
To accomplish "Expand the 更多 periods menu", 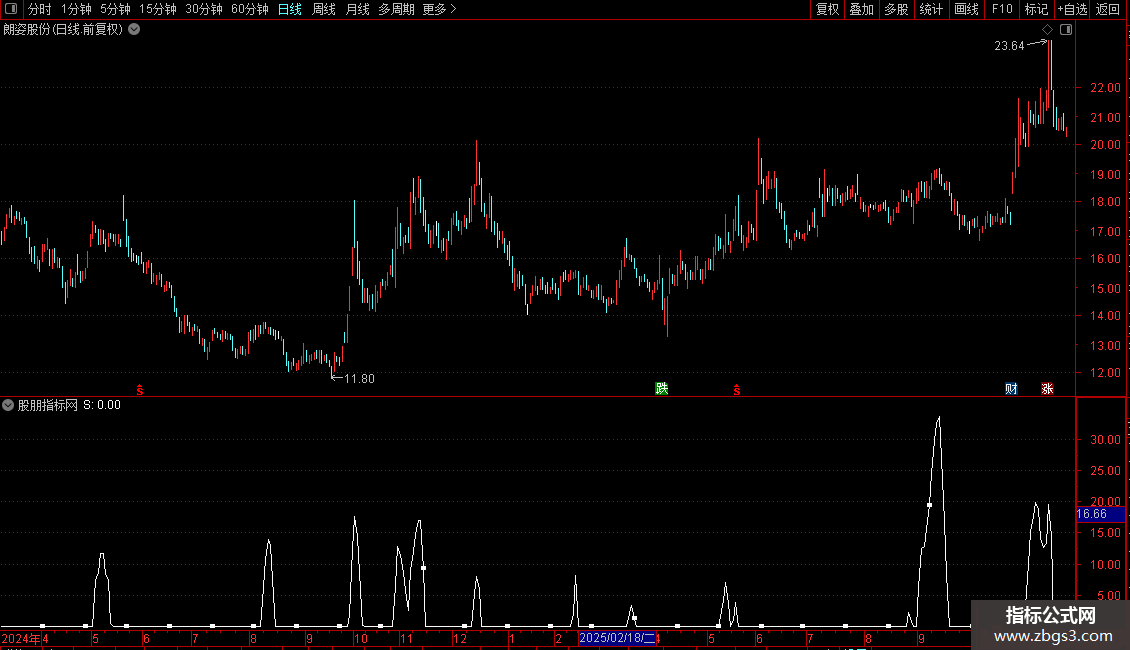I will [x=439, y=9].
